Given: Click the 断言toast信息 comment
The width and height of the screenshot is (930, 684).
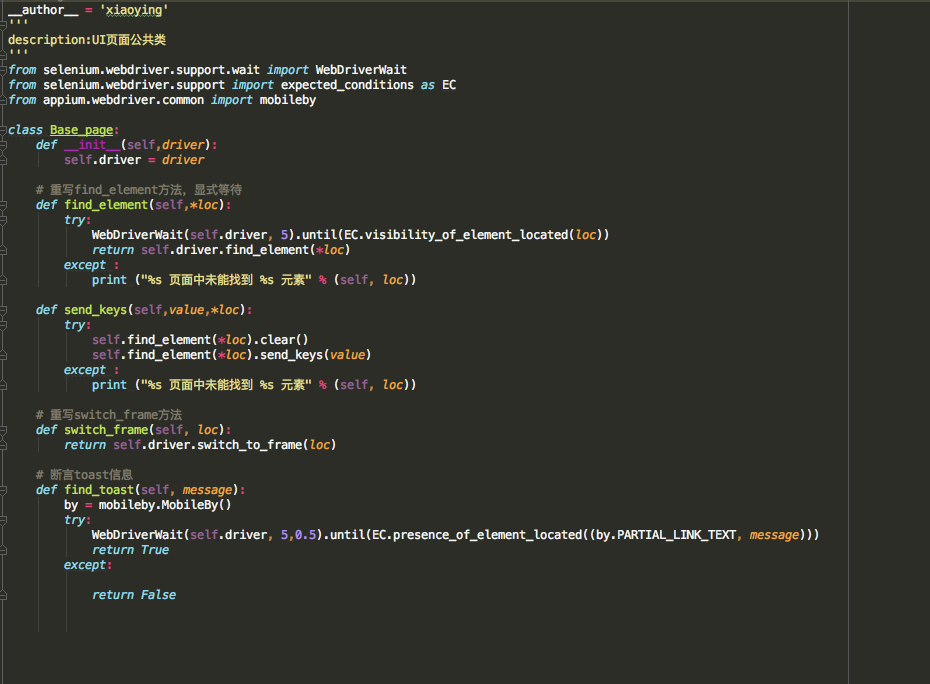Looking at the screenshot, I should [x=84, y=475].
